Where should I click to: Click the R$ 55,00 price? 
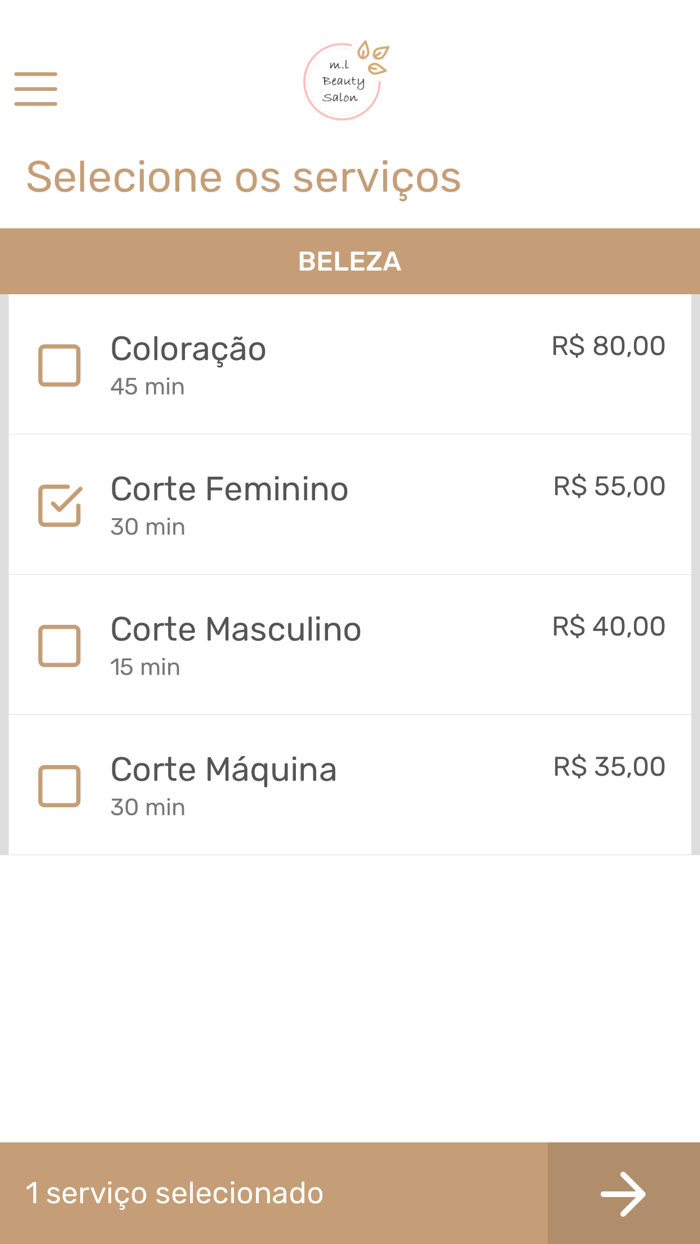point(609,486)
